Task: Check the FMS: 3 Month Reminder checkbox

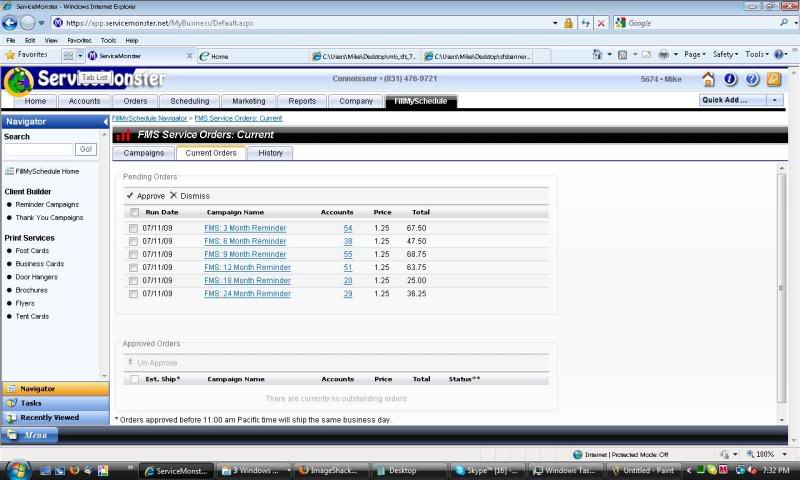Action: click(134, 229)
